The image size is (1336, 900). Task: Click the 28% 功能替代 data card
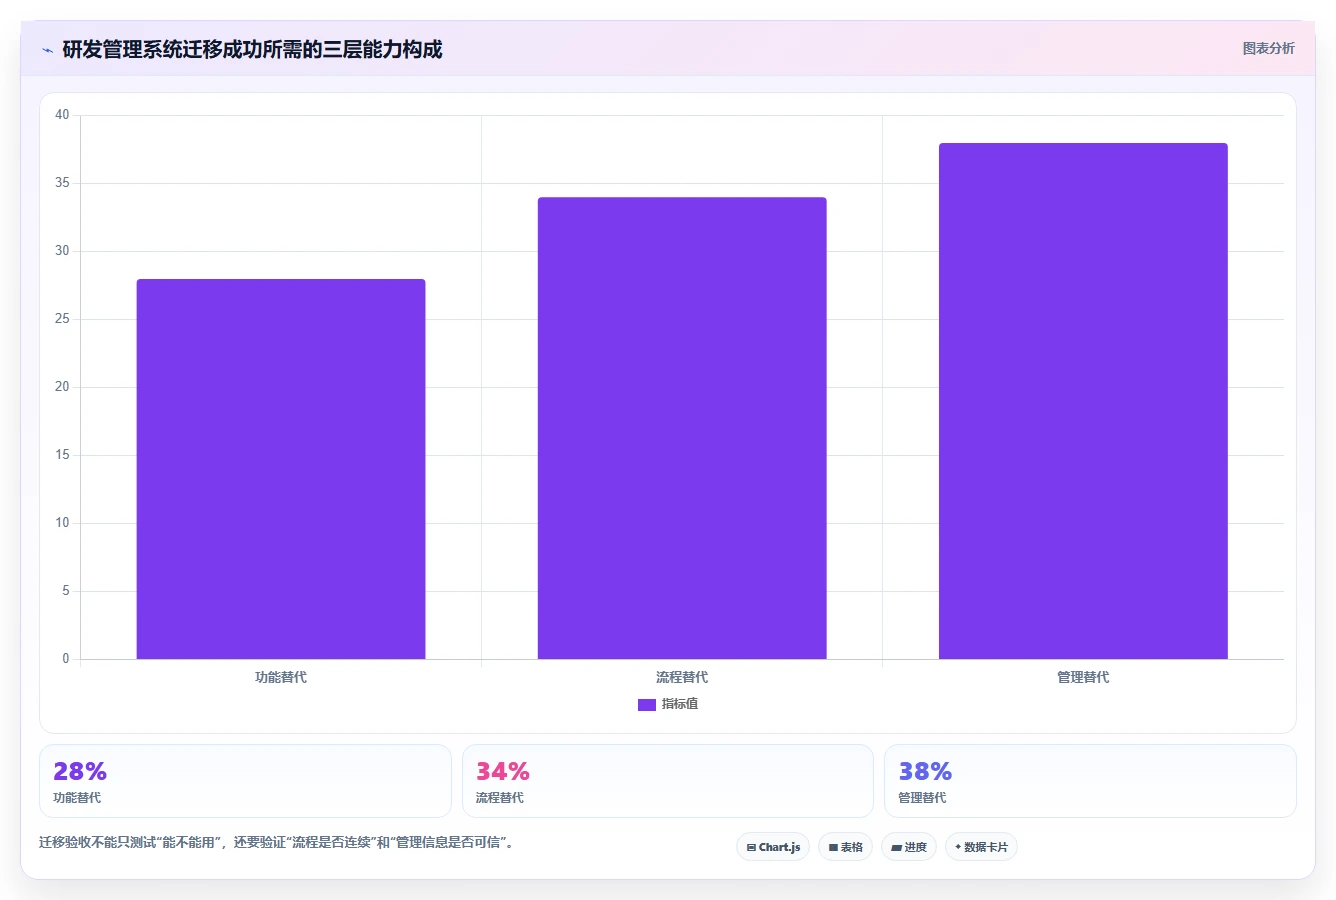pyautogui.click(x=245, y=781)
